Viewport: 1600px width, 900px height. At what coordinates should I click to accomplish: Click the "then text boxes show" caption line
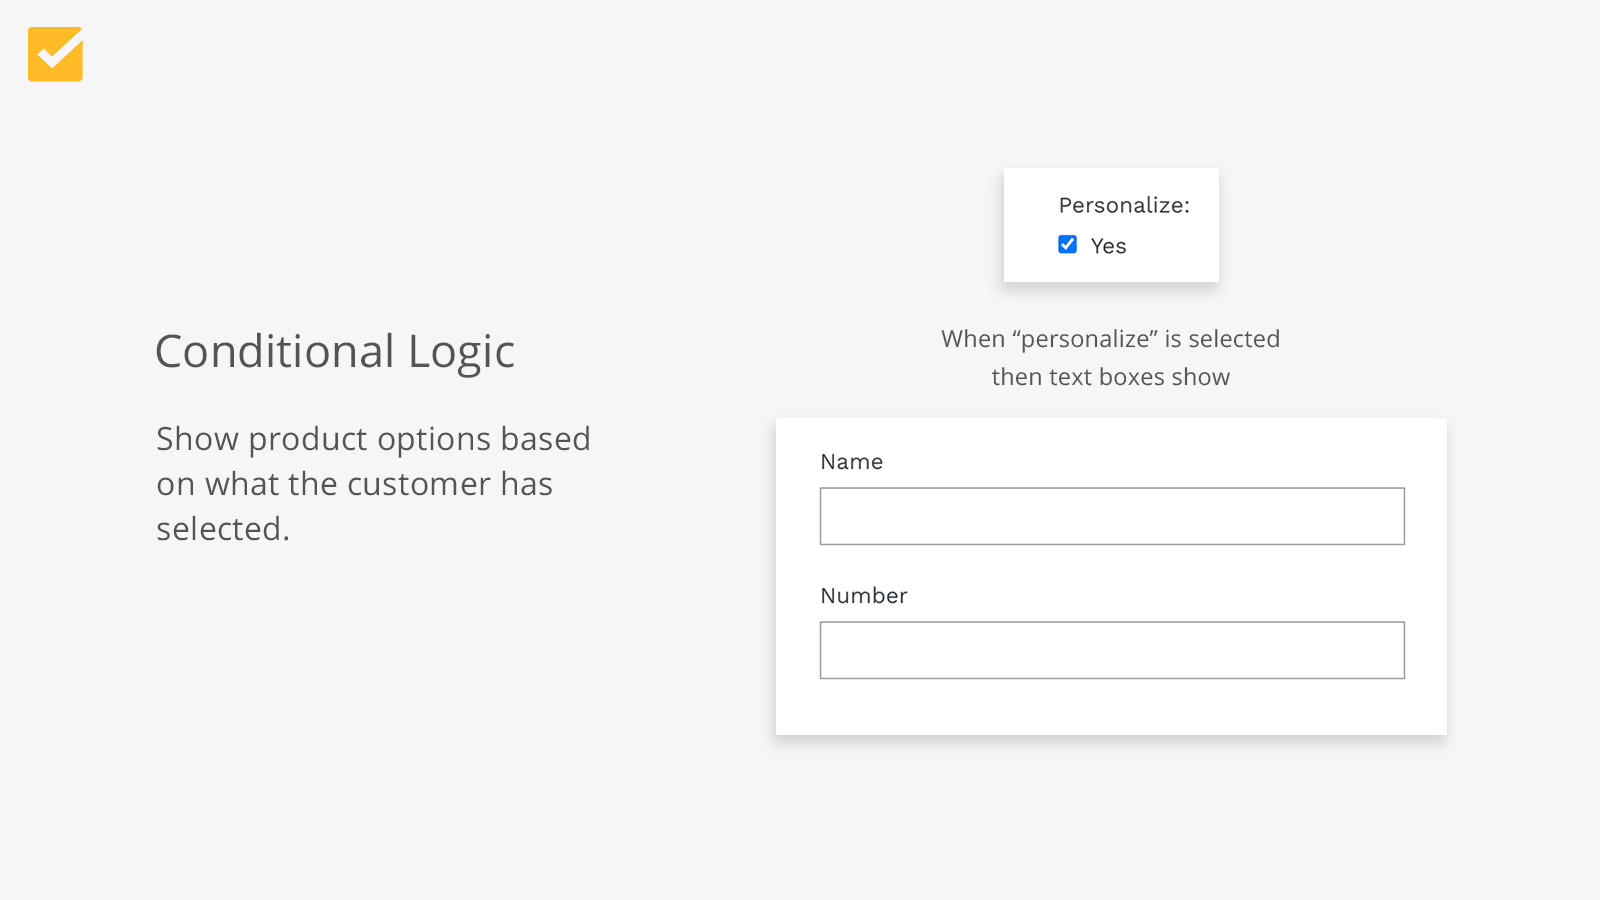(x=1110, y=377)
